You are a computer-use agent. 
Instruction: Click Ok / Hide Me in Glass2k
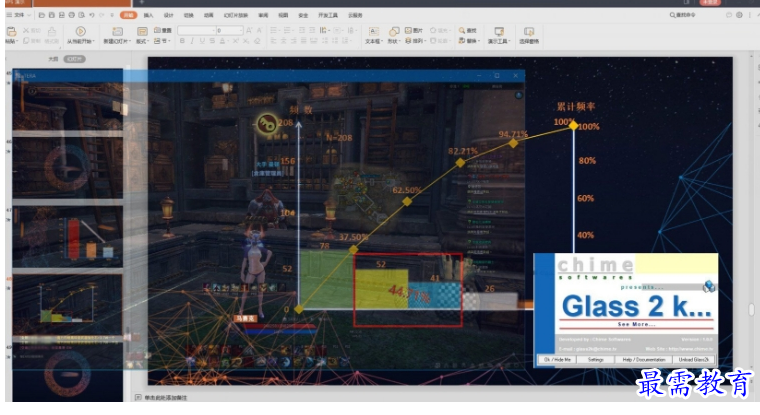[x=557, y=360]
